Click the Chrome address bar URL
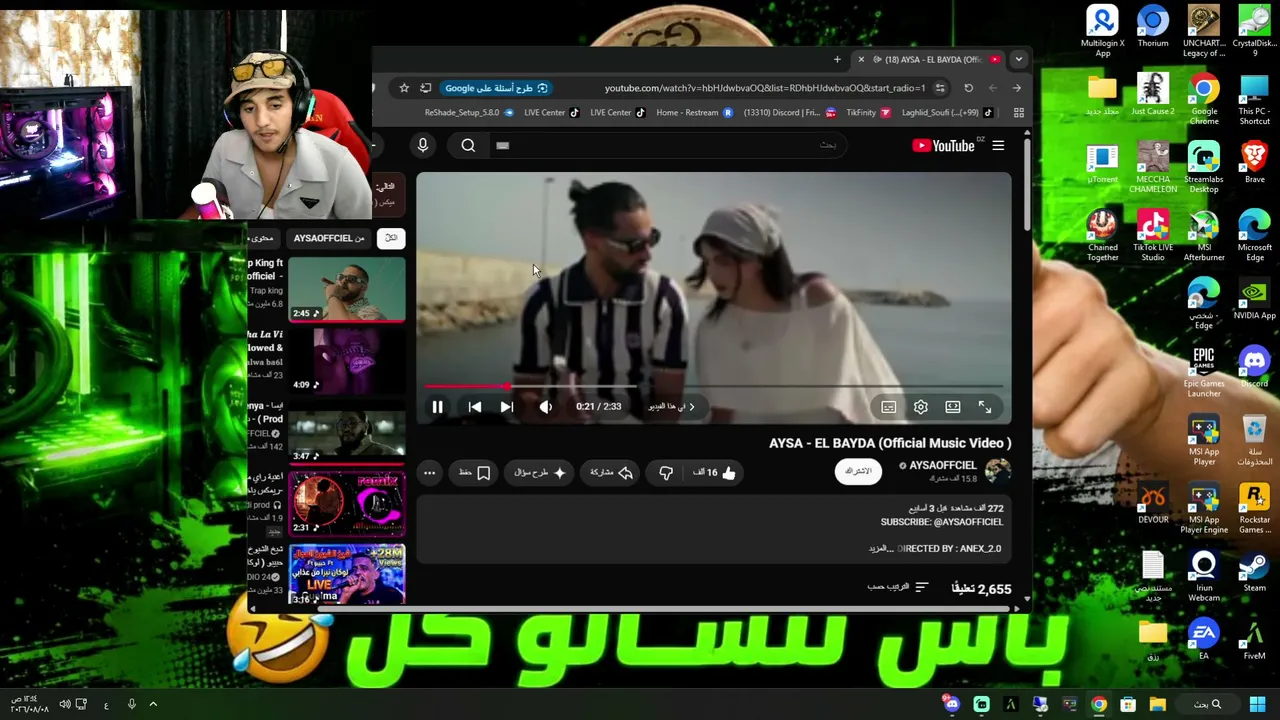The height and width of the screenshot is (720, 1280). coord(765,88)
